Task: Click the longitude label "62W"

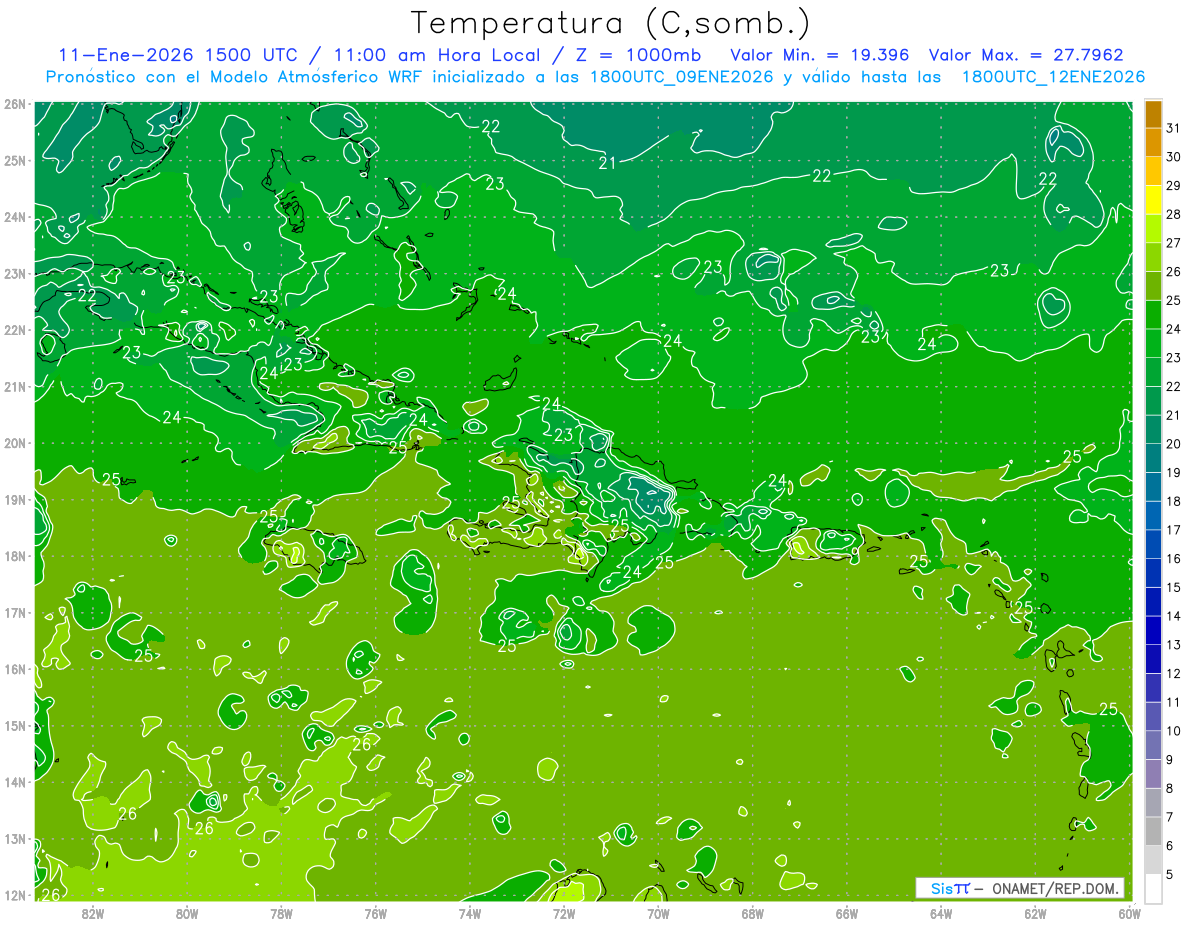Action: click(x=1035, y=913)
